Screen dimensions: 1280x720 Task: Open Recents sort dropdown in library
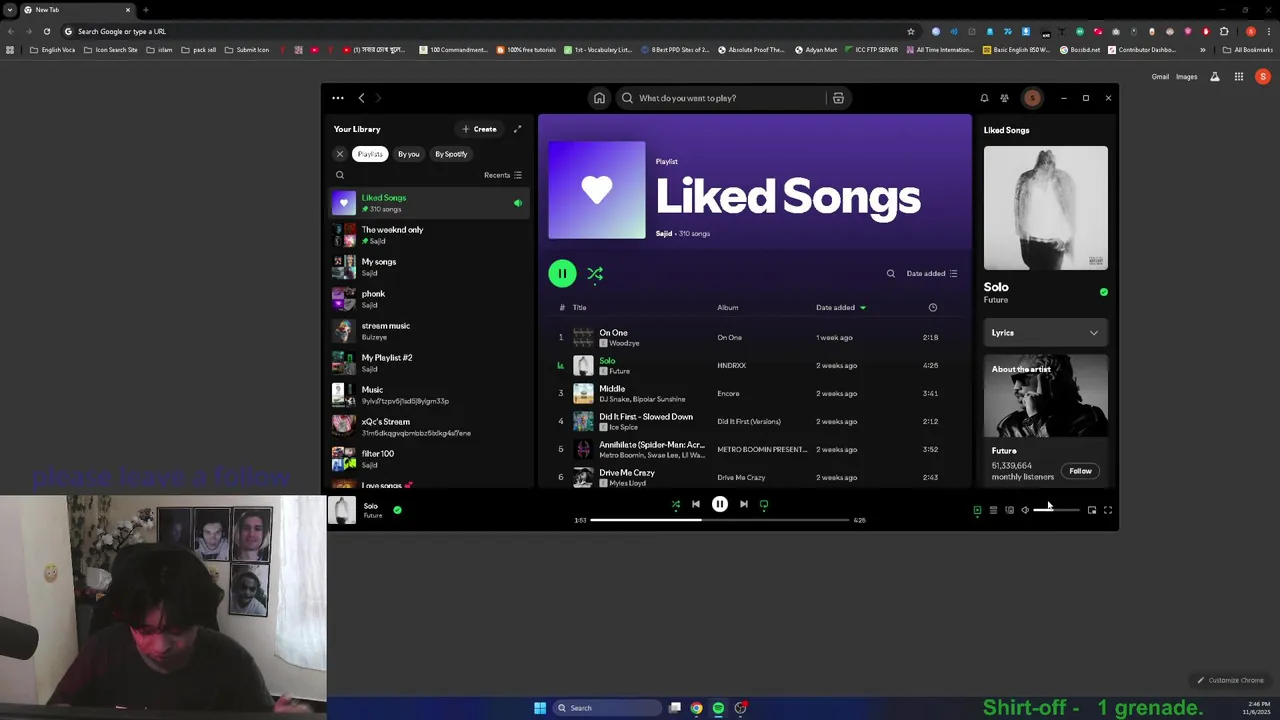click(503, 175)
